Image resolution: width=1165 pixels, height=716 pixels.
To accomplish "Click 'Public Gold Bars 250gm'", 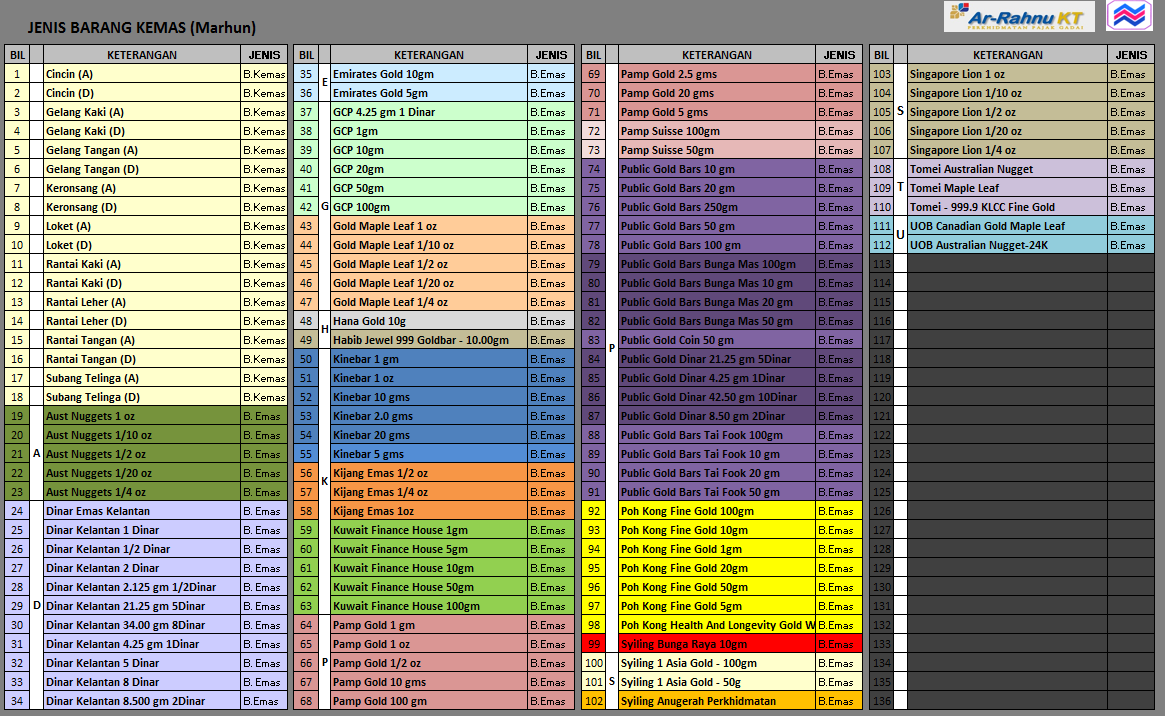I will tap(716, 207).
